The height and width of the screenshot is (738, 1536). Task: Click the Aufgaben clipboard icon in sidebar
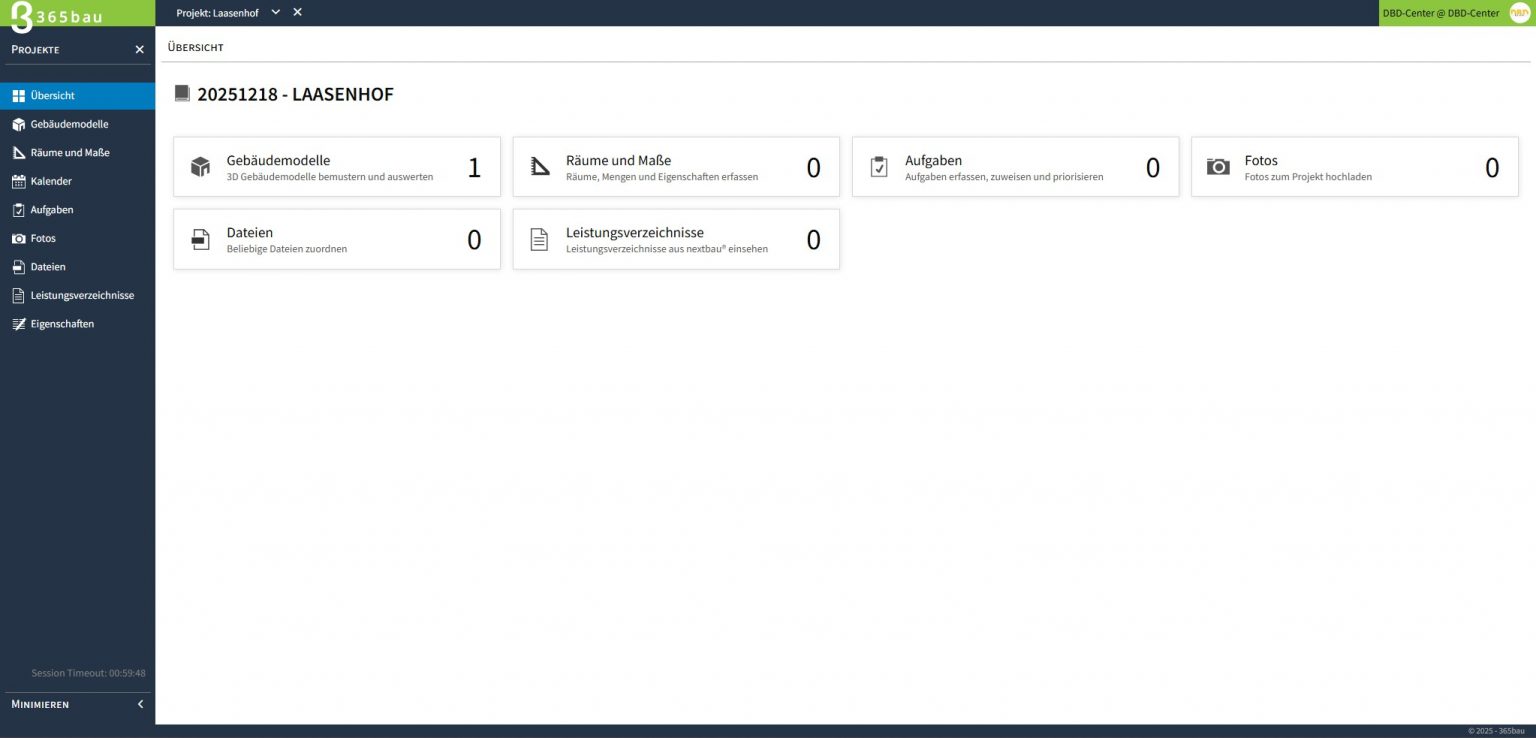[18, 210]
